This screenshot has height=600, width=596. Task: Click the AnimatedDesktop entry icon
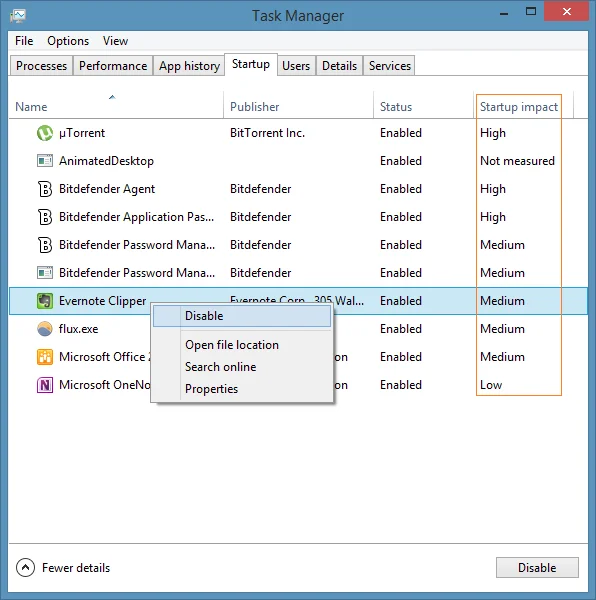click(45, 161)
